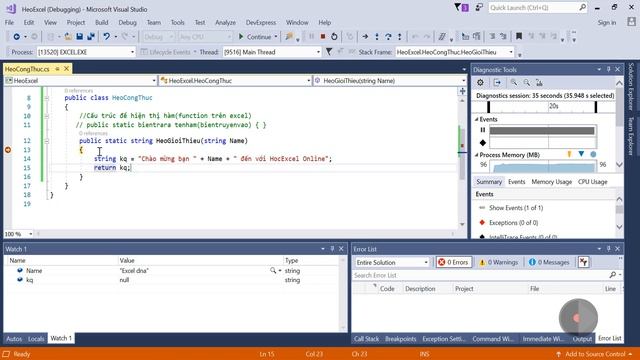Toggle the 0 Warnings filter button
The image size is (640, 360).
tap(498, 262)
